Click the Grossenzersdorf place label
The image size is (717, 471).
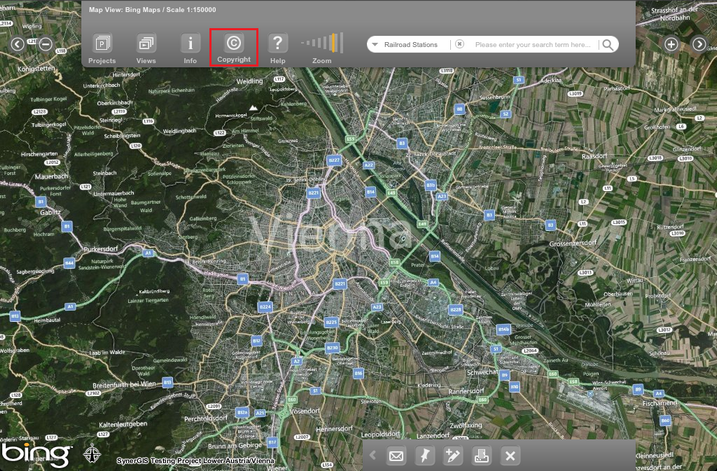pyautogui.click(x=573, y=243)
